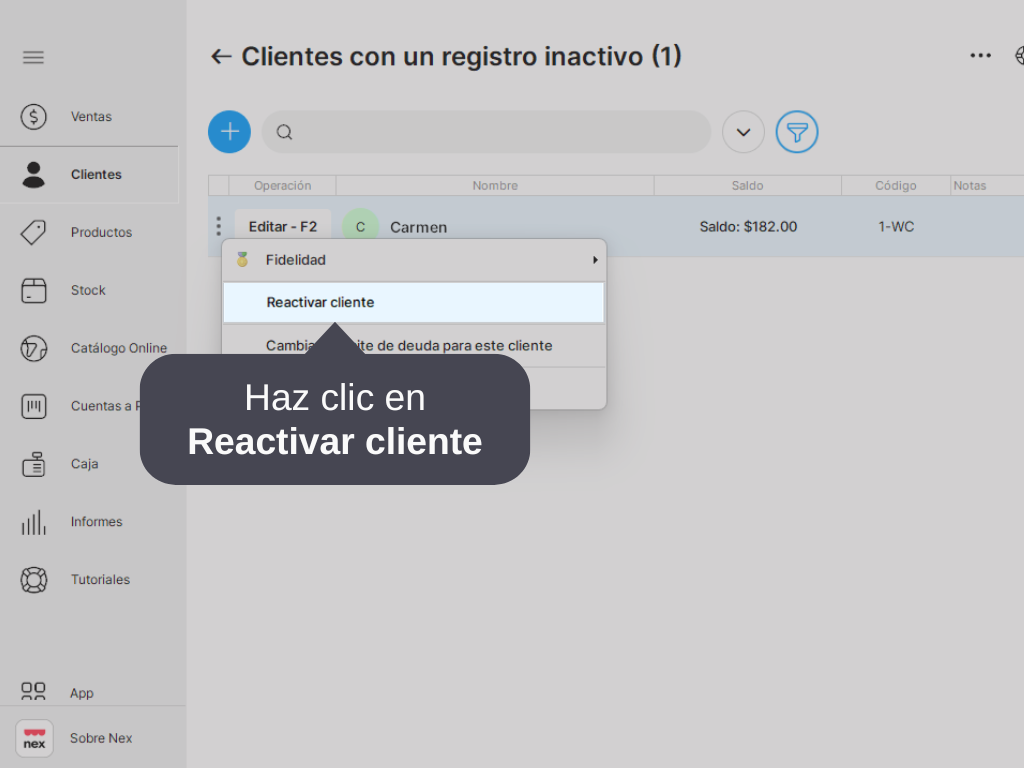Click the page title Clientes con un registro inactivo
The image size is (1024, 768).
pyautogui.click(x=462, y=57)
